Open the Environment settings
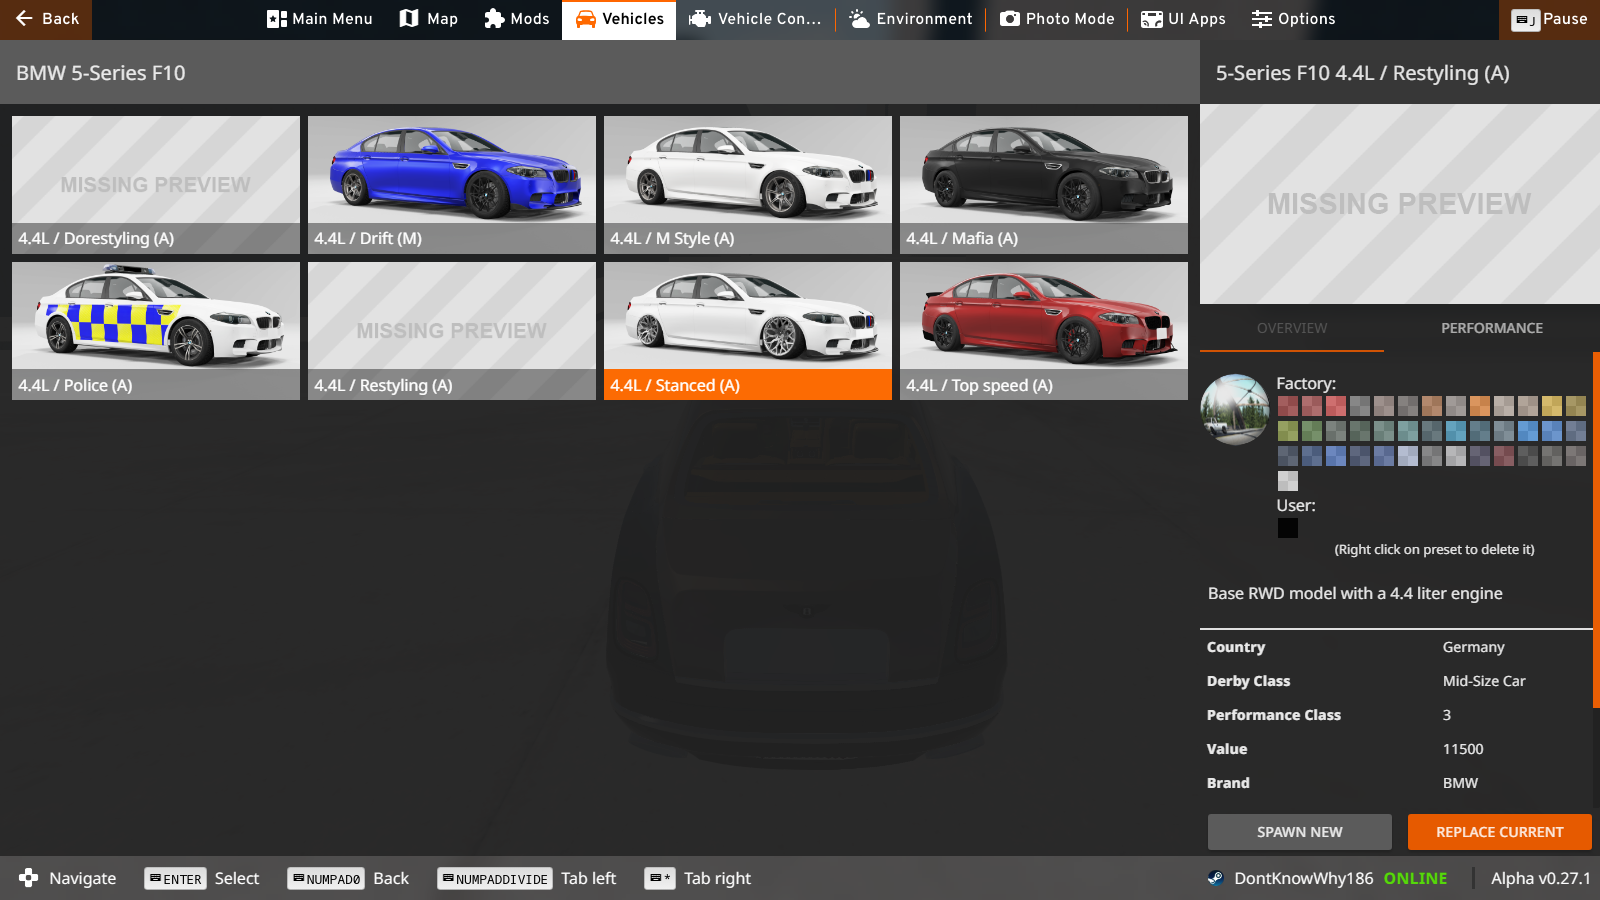Screen dimensions: 1600x900 [x=911, y=19]
